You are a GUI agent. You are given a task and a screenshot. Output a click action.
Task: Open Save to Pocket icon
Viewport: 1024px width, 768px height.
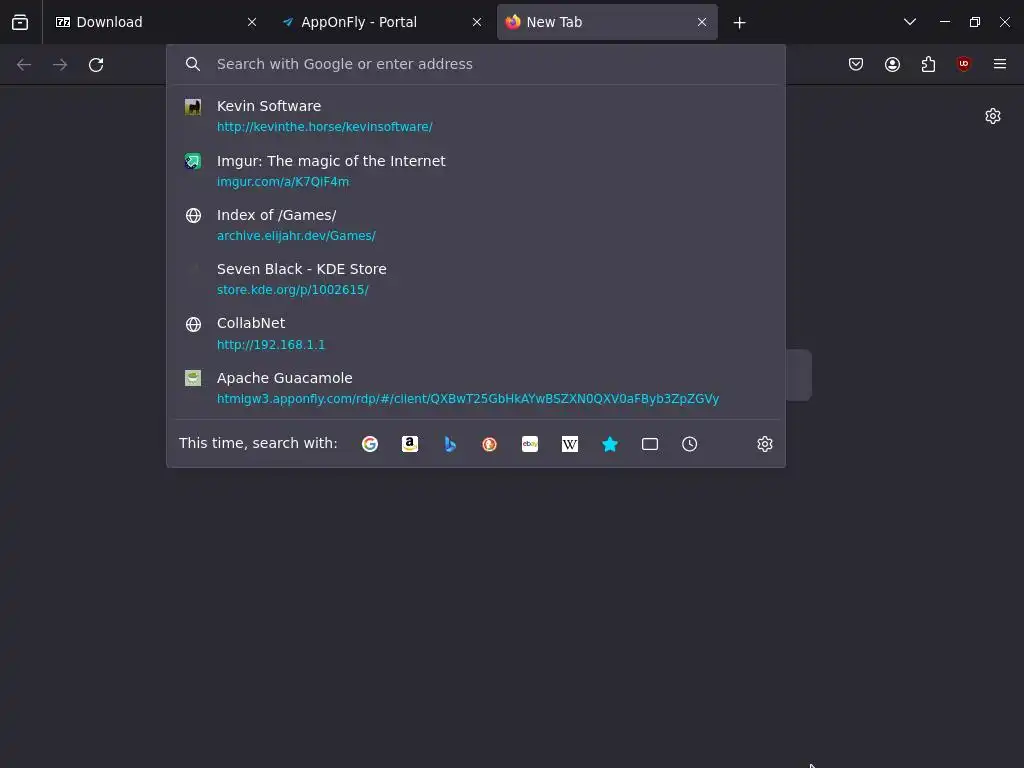tap(856, 64)
